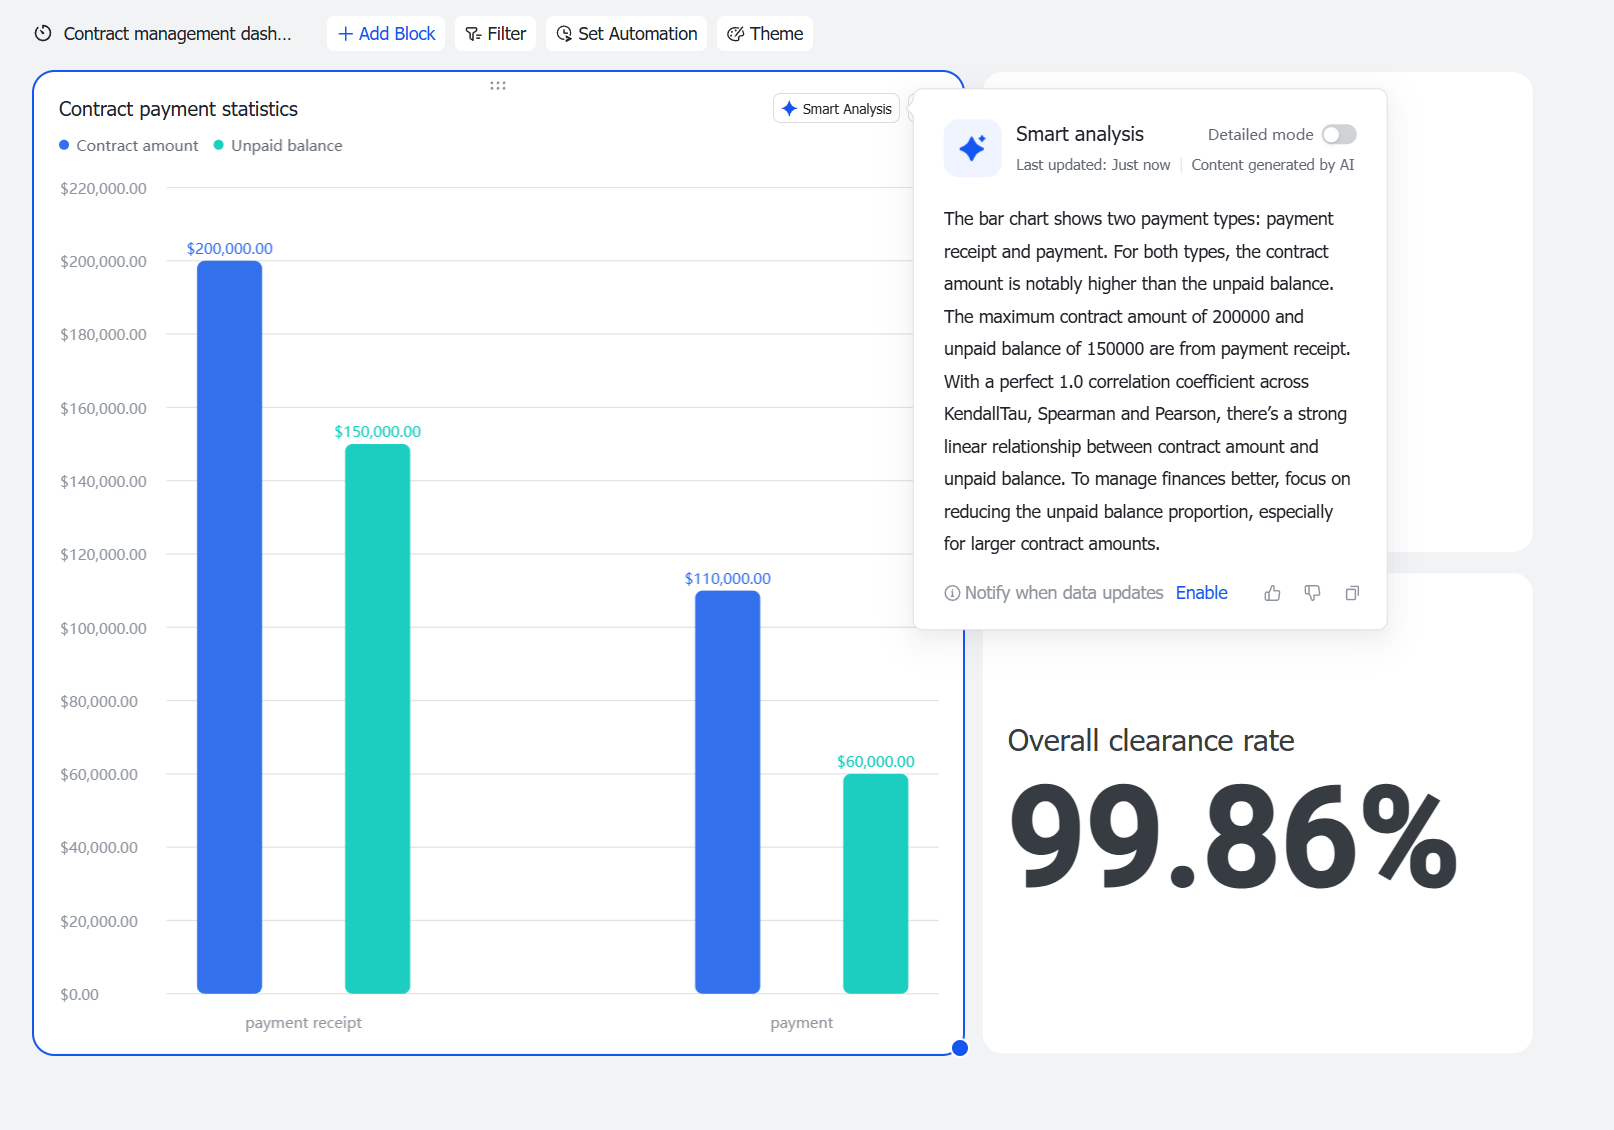
Task: Click the payment receipt axis label
Action: pos(303,1023)
